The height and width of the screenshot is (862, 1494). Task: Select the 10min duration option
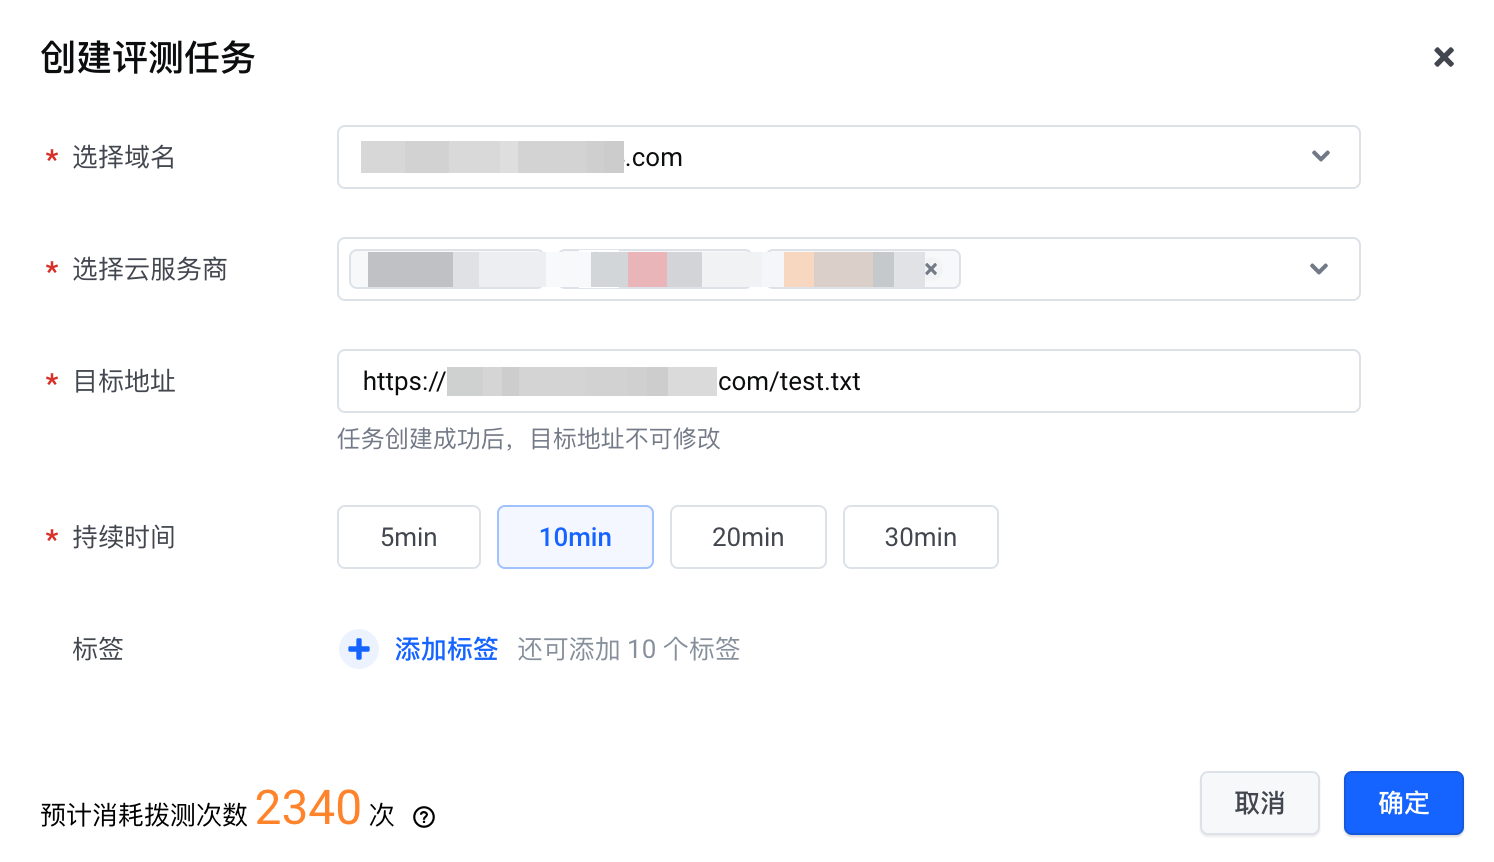[575, 537]
